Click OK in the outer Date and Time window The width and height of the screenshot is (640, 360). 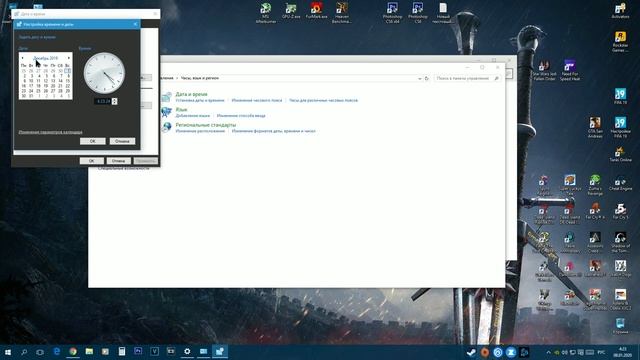tap(91, 161)
